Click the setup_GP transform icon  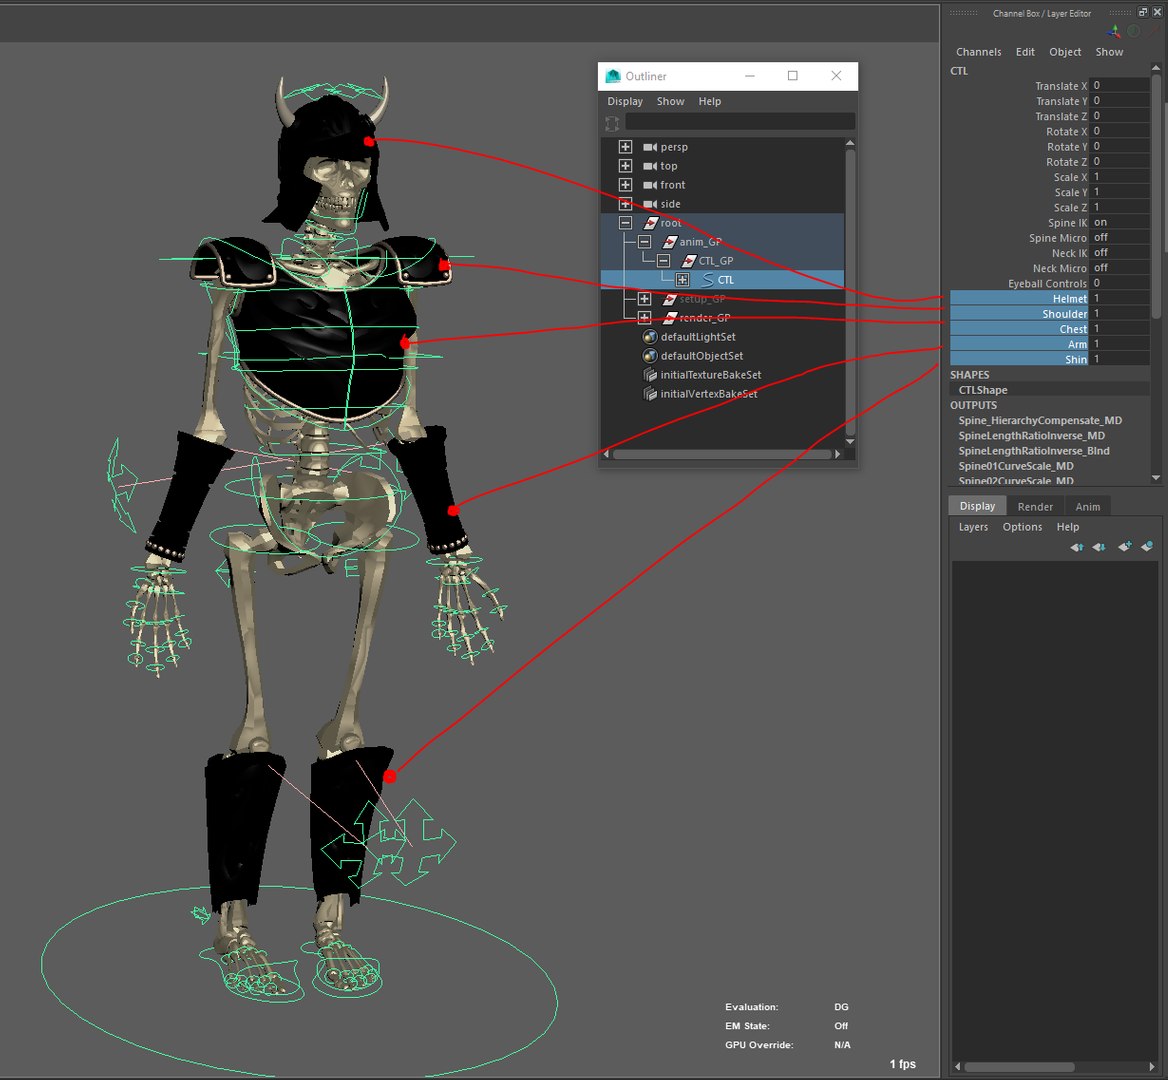coord(670,299)
